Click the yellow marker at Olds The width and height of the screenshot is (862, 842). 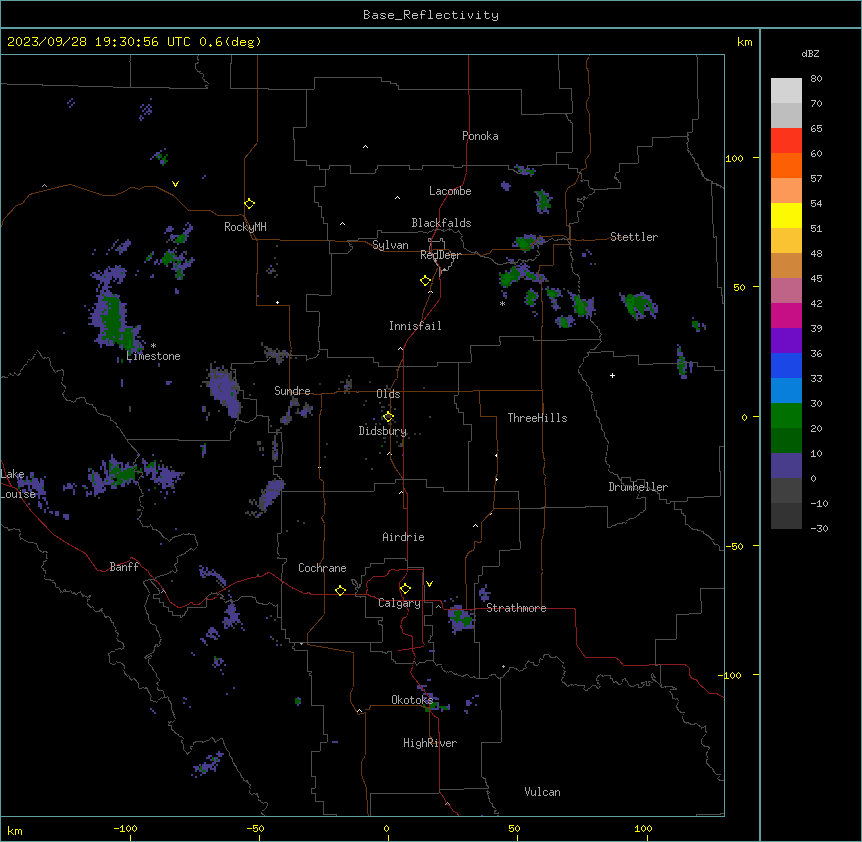388,417
